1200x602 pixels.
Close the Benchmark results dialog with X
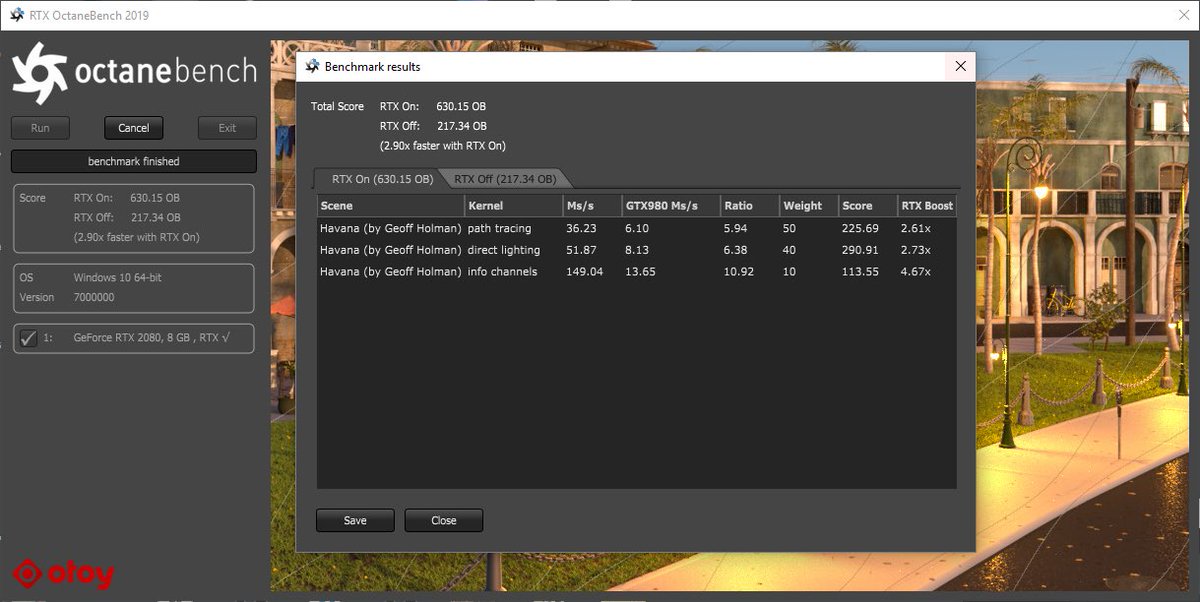pos(960,67)
